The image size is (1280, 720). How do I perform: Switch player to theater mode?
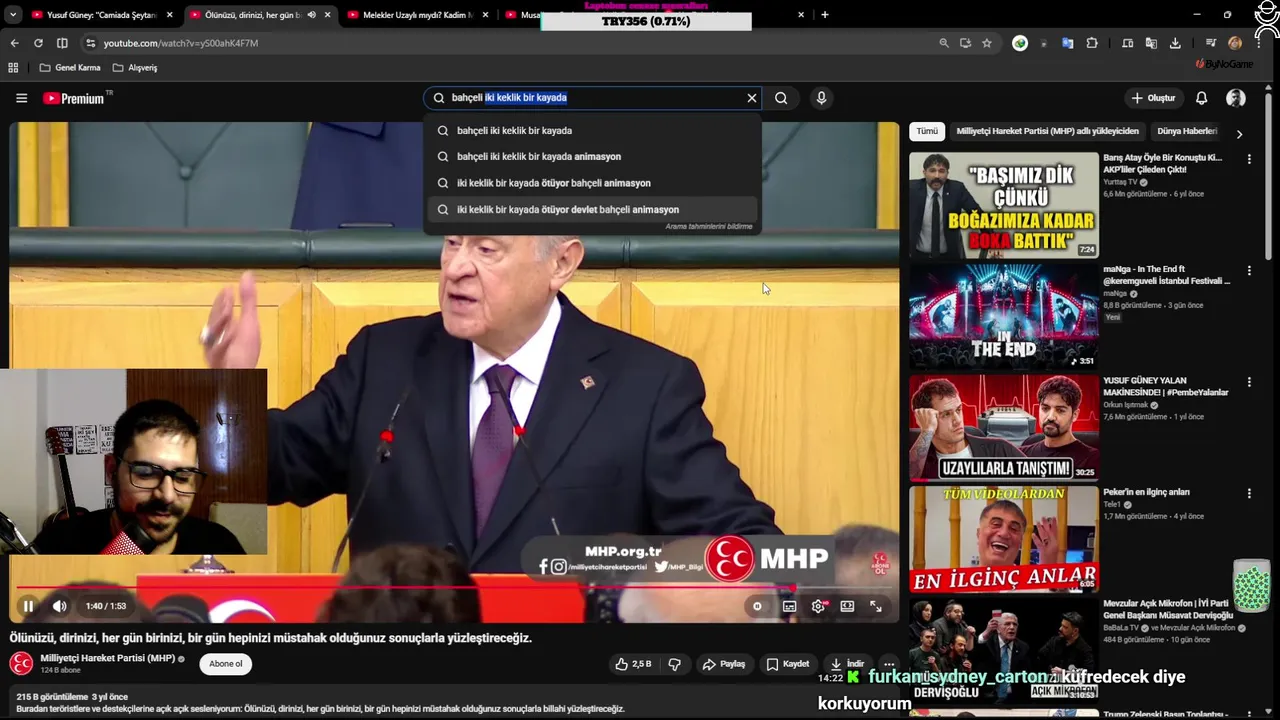847,606
